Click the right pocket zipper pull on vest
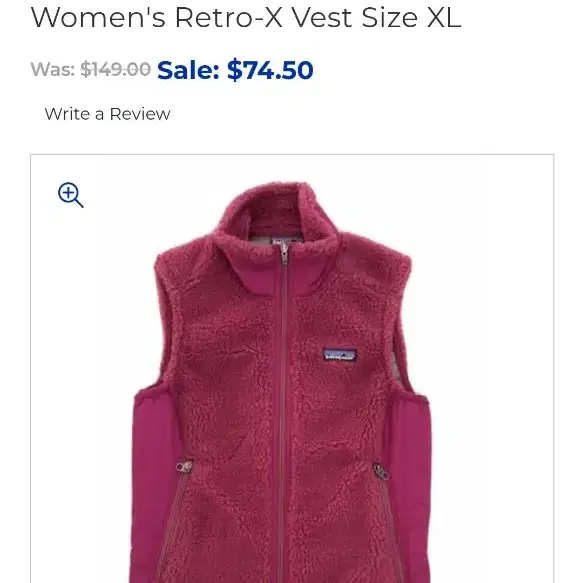The width and height of the screenshot is (583, 583). pos(381,471)
